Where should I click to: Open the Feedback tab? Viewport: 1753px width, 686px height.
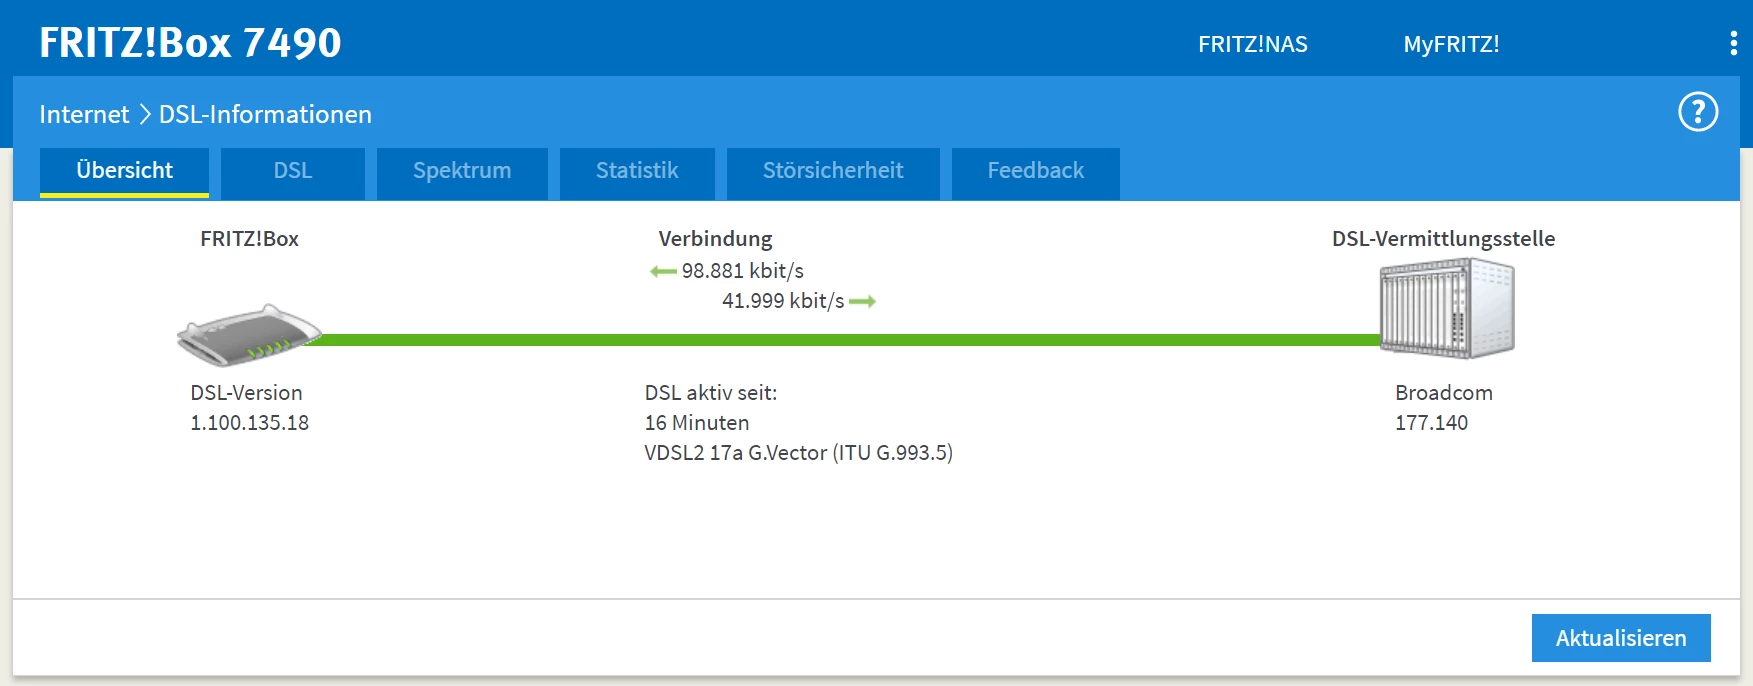pyautogui.click(x=1035, y=172)
